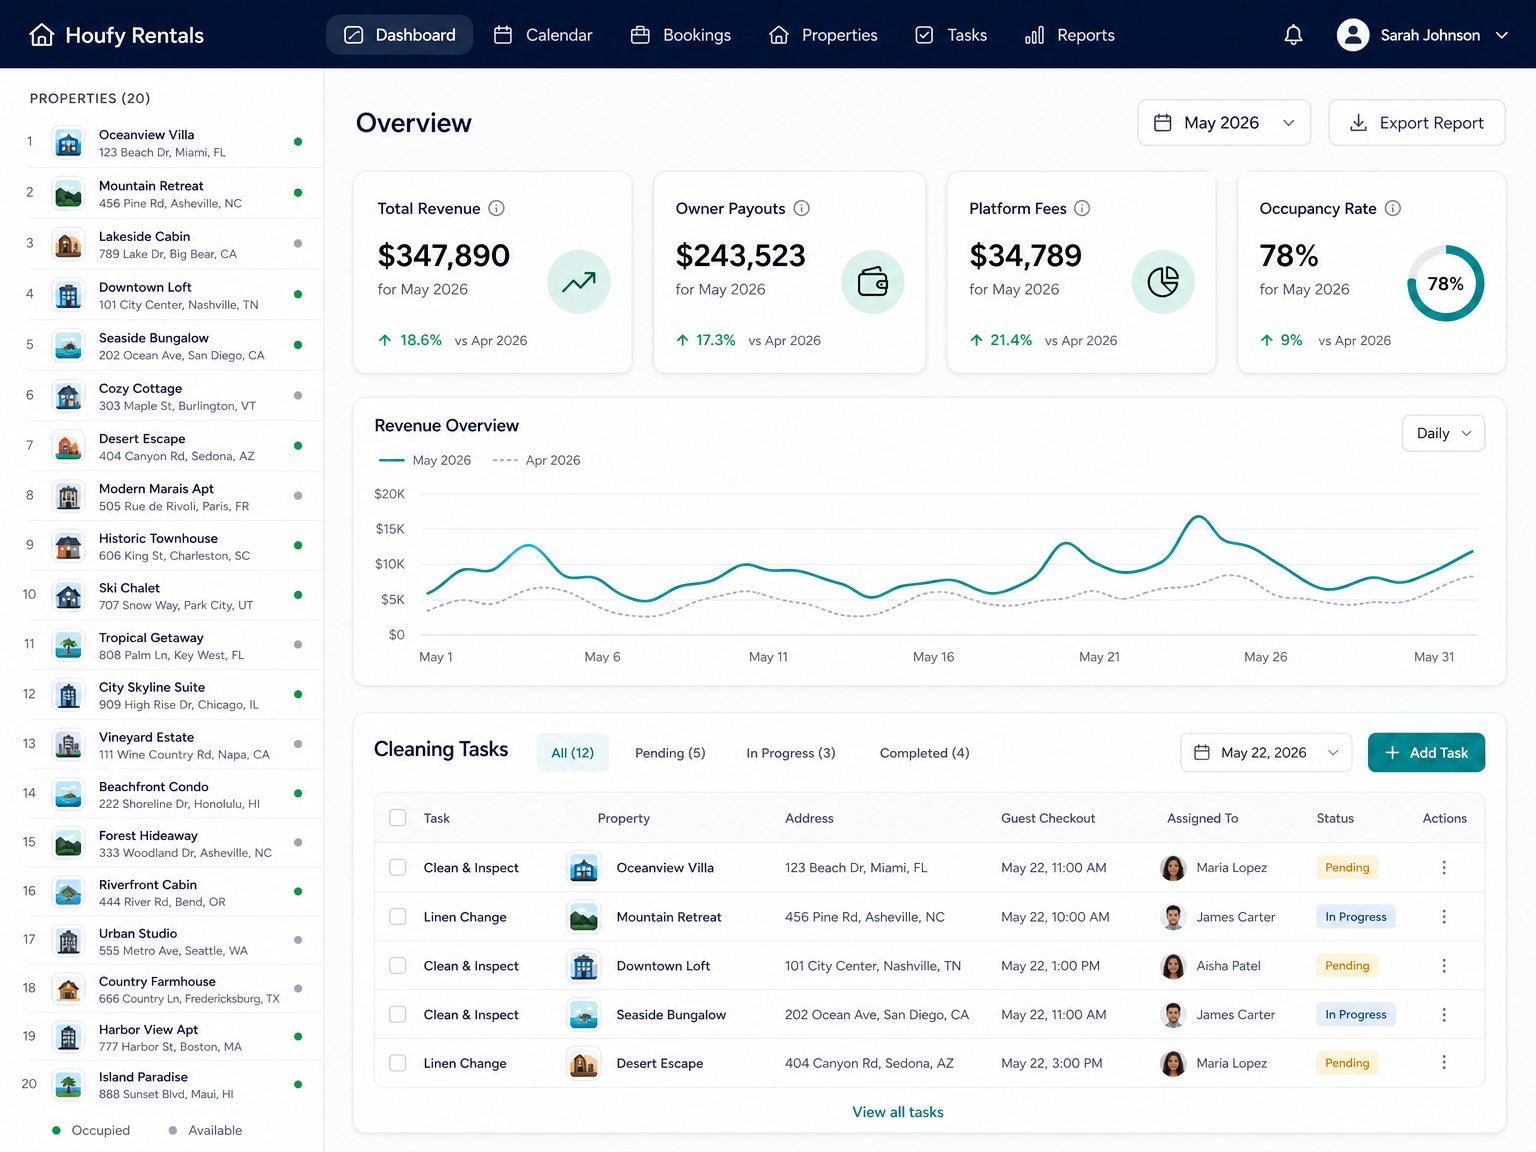The height and width of the screenshot is (1152, 1536).
Task: Select the In Progress (3) tab
Action: click(791, 753)
